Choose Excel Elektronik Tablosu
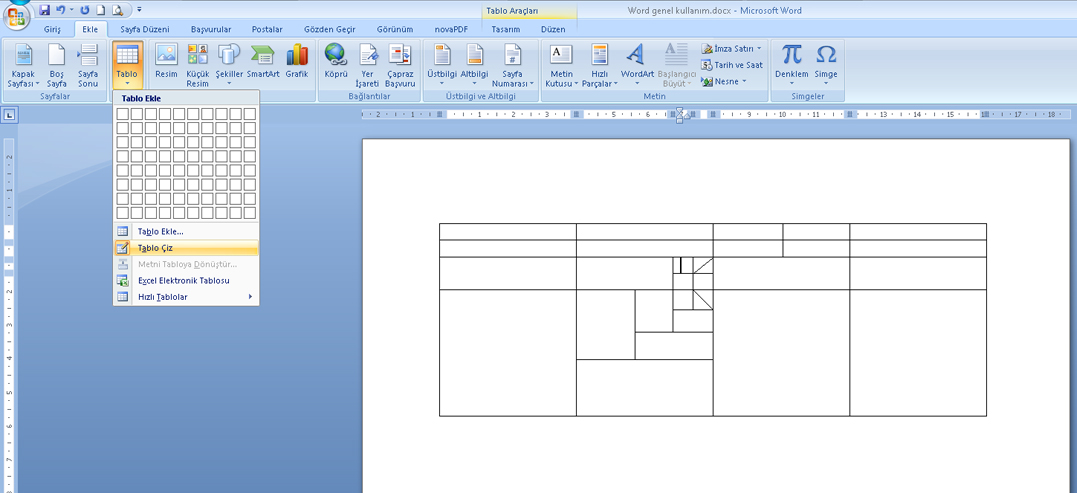This screenshot has height=493, width=1077. coord(186,281)
